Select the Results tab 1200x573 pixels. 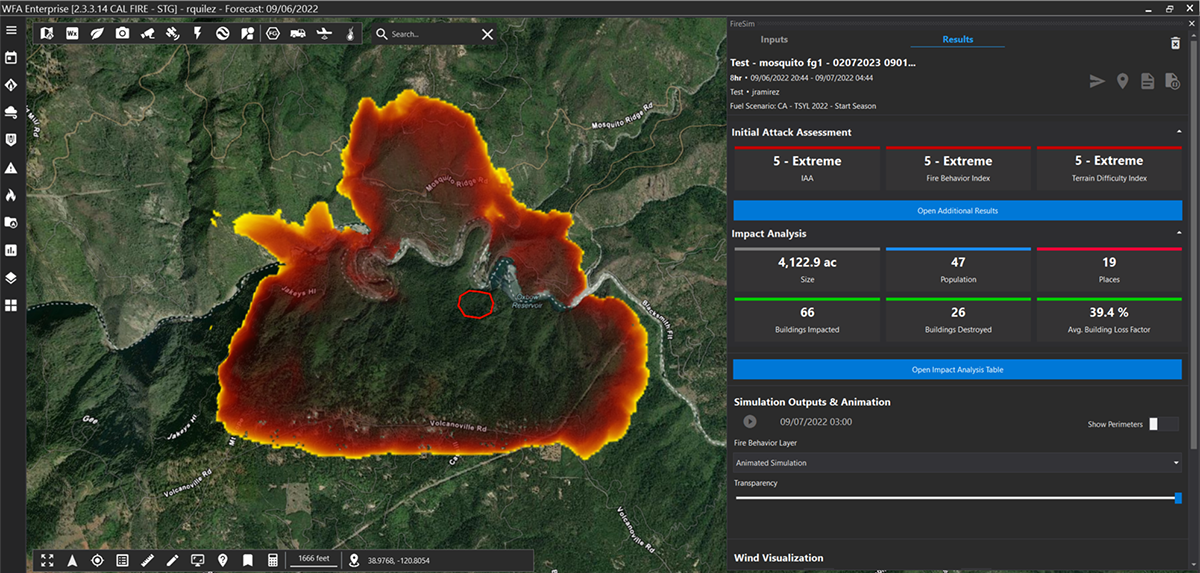click(x=957, y=40)
